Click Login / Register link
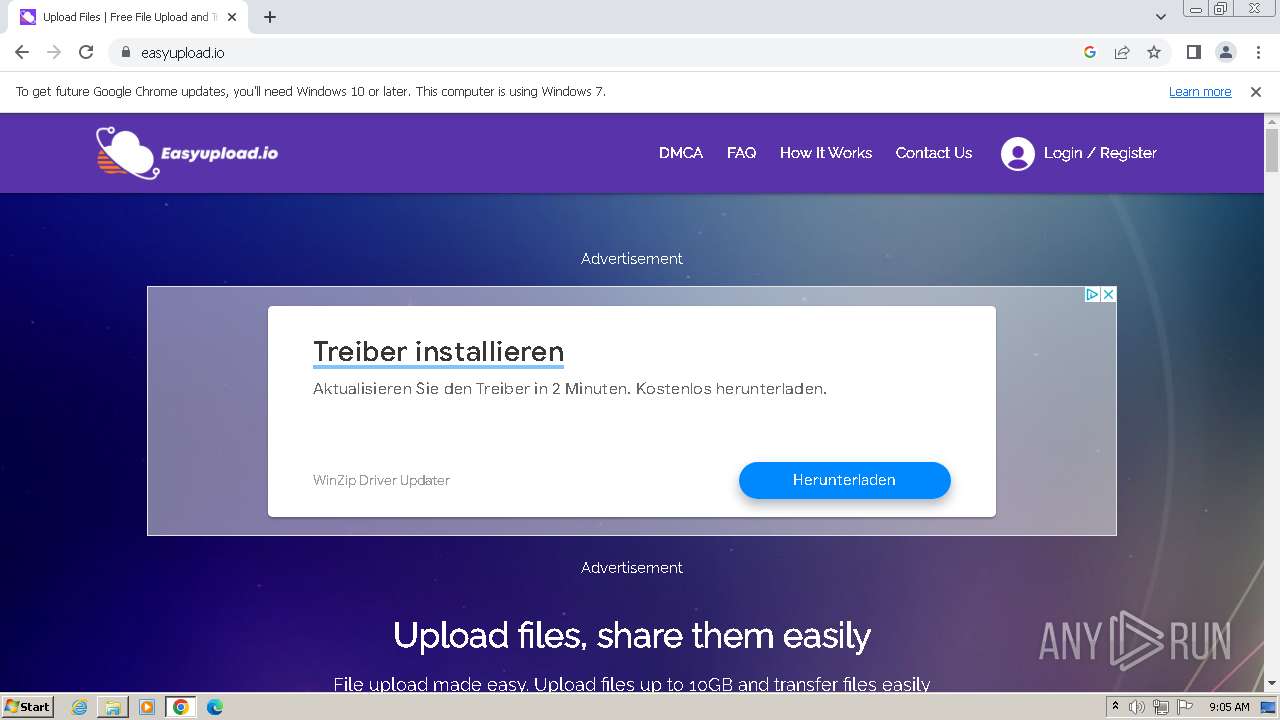1280x720 pixels. 1100,153
